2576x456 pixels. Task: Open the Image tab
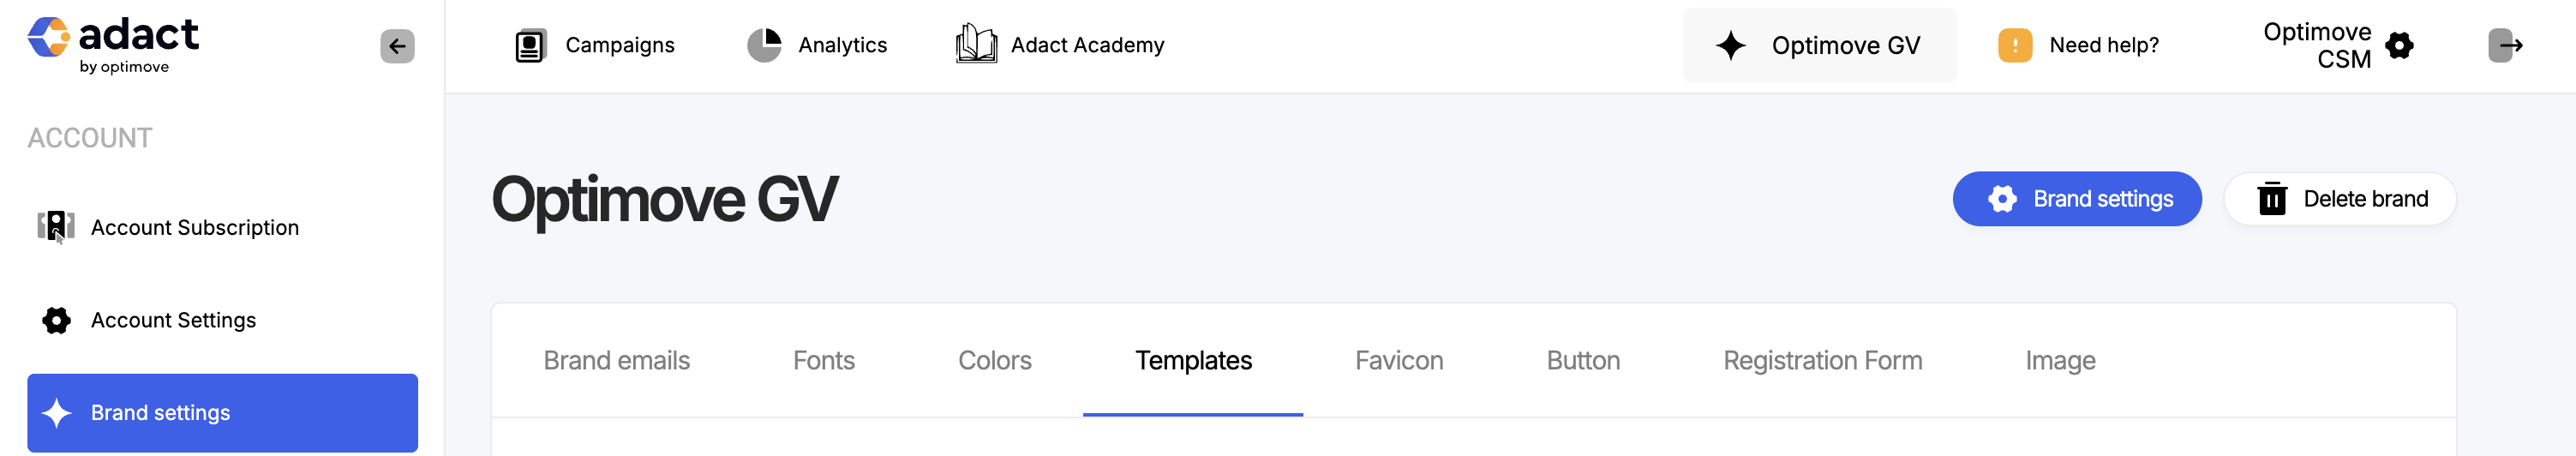(x=2059, y=361)
